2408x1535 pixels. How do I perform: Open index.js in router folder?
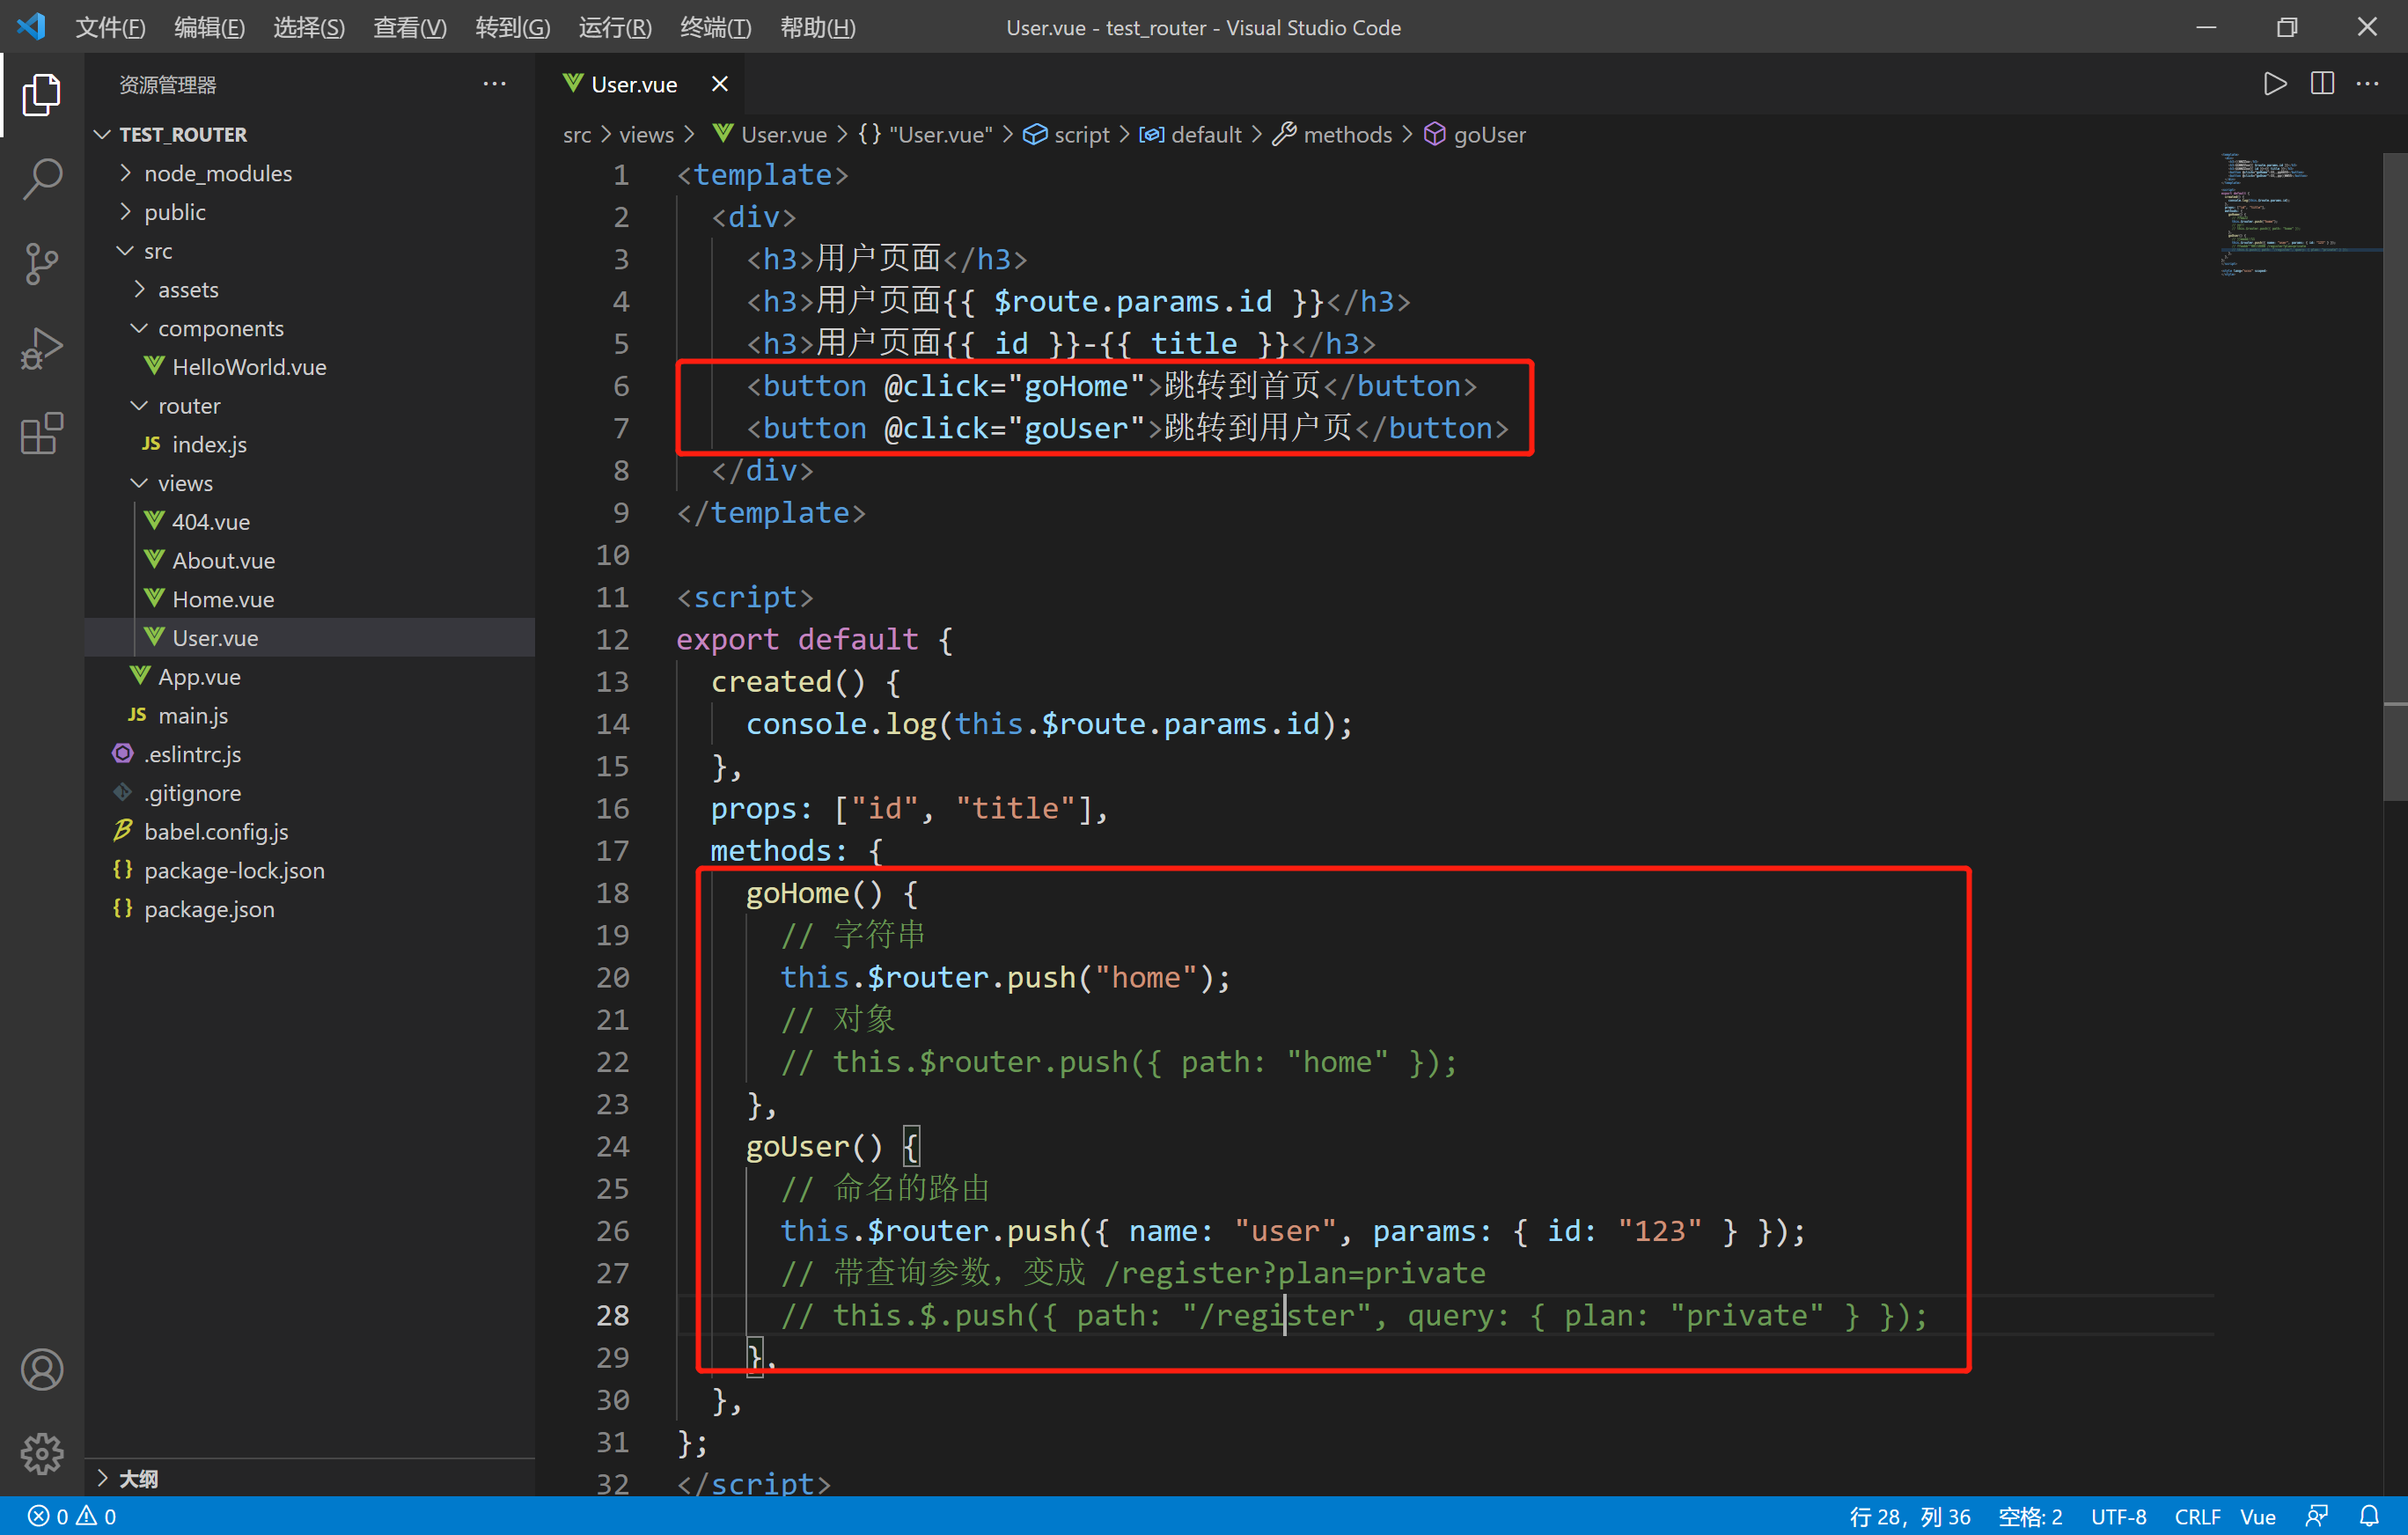(x=209, y=444)
